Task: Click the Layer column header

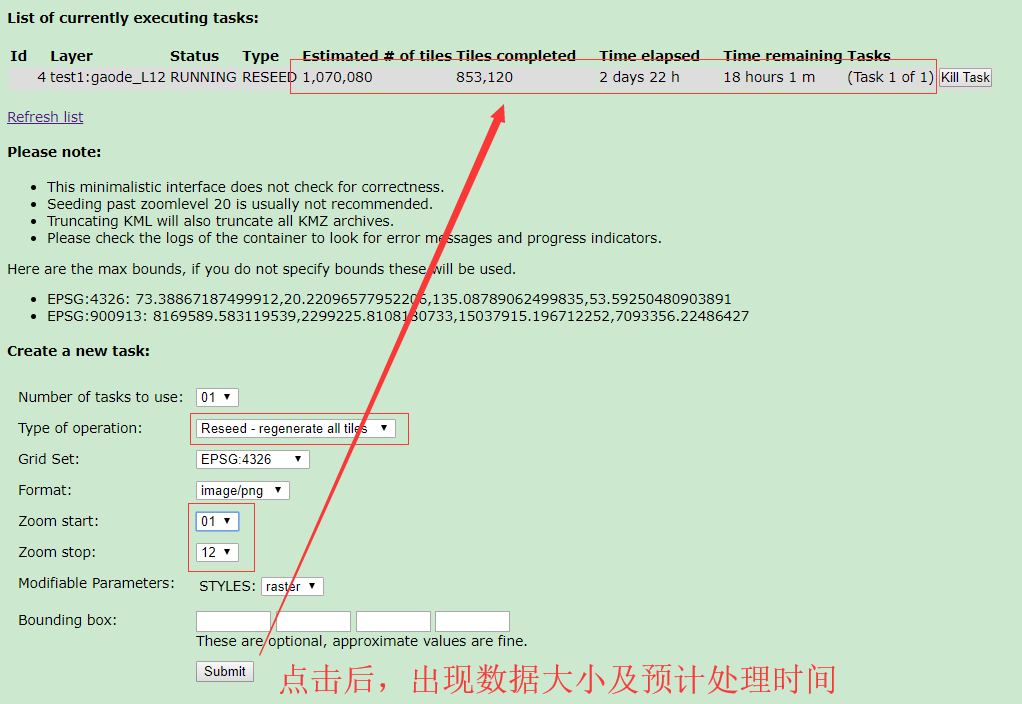Action: click(x=71, y=56)
